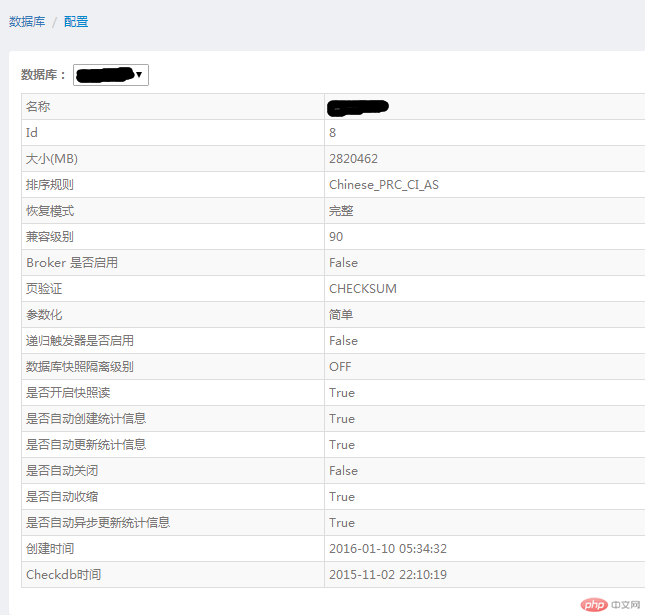Click the 简单 parameterization value

[341, 315]
